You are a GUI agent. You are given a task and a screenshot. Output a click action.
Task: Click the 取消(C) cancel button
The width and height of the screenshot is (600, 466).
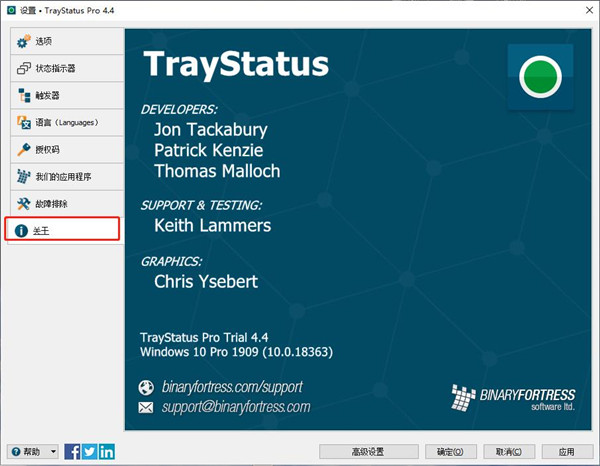click(x=509, y=452)
